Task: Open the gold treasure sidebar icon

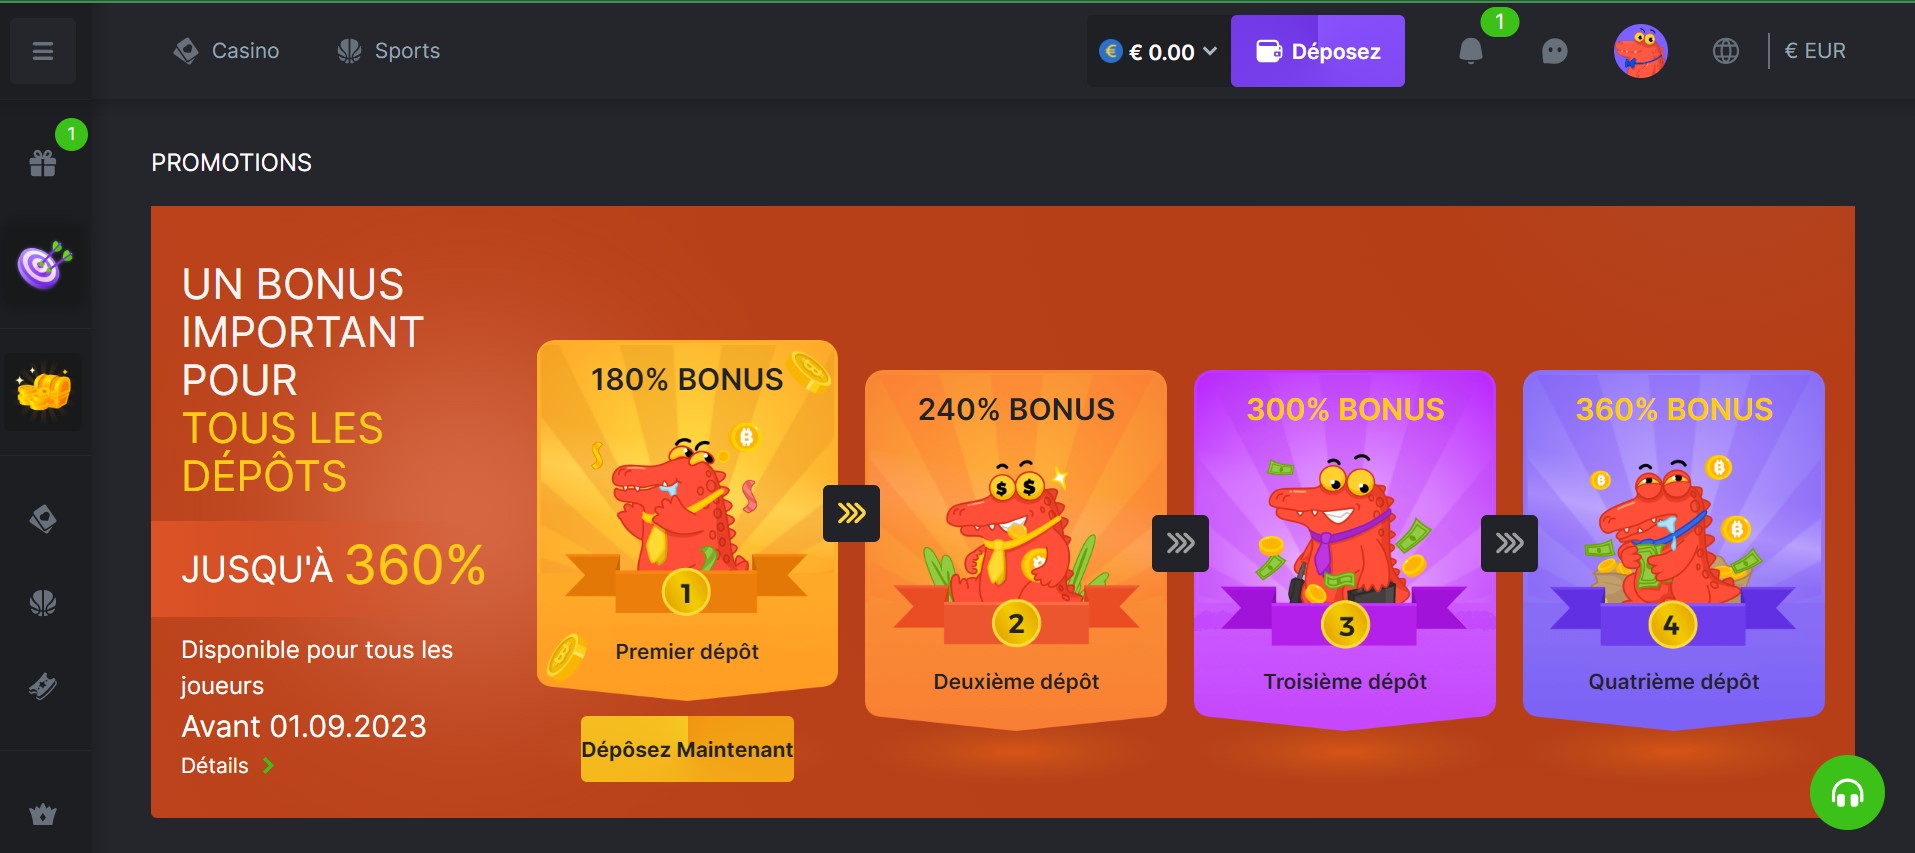Action: tap(44, 391)
